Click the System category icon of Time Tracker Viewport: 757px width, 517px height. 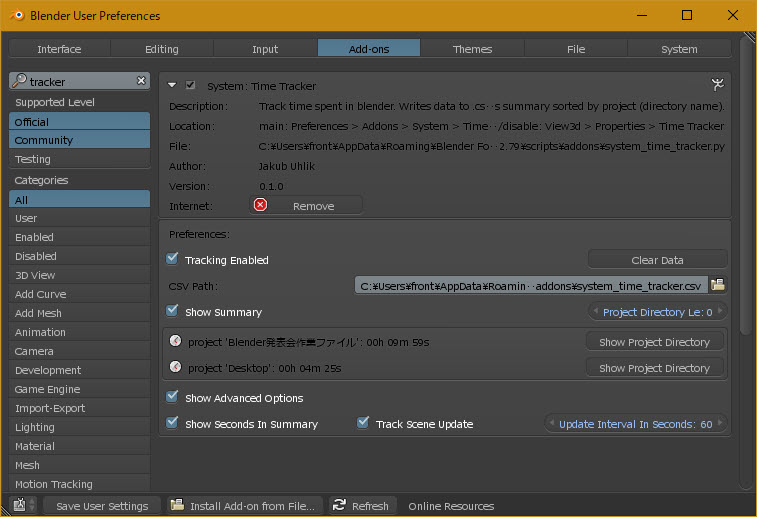tap(717, 85)
